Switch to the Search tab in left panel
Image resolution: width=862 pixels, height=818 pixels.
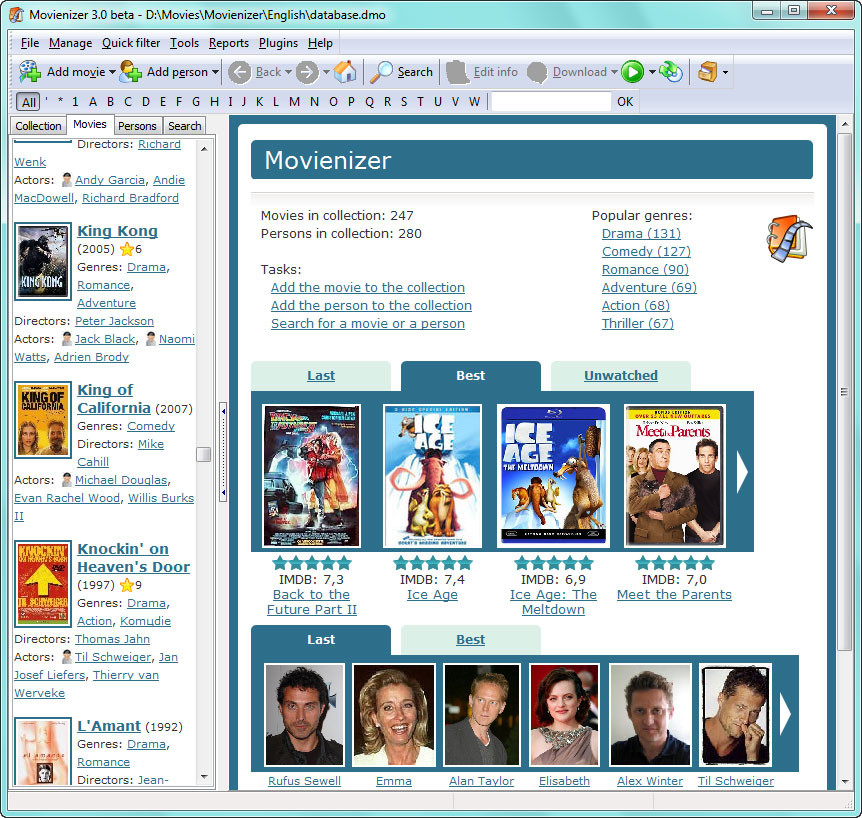pyautogui.click(x=185, y=126)
